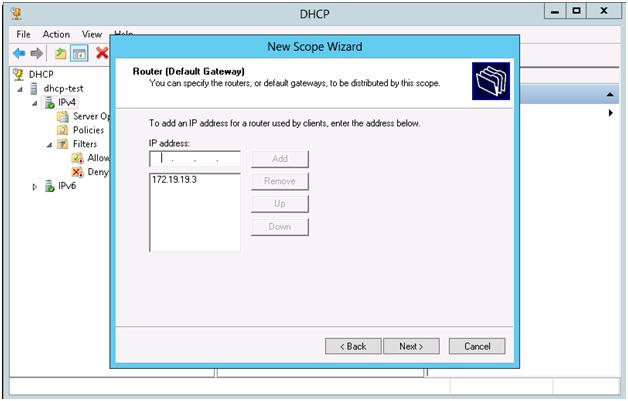Open the View menu
The width and height of the screenshot is (628, 401).
click(x=92, y=34)
